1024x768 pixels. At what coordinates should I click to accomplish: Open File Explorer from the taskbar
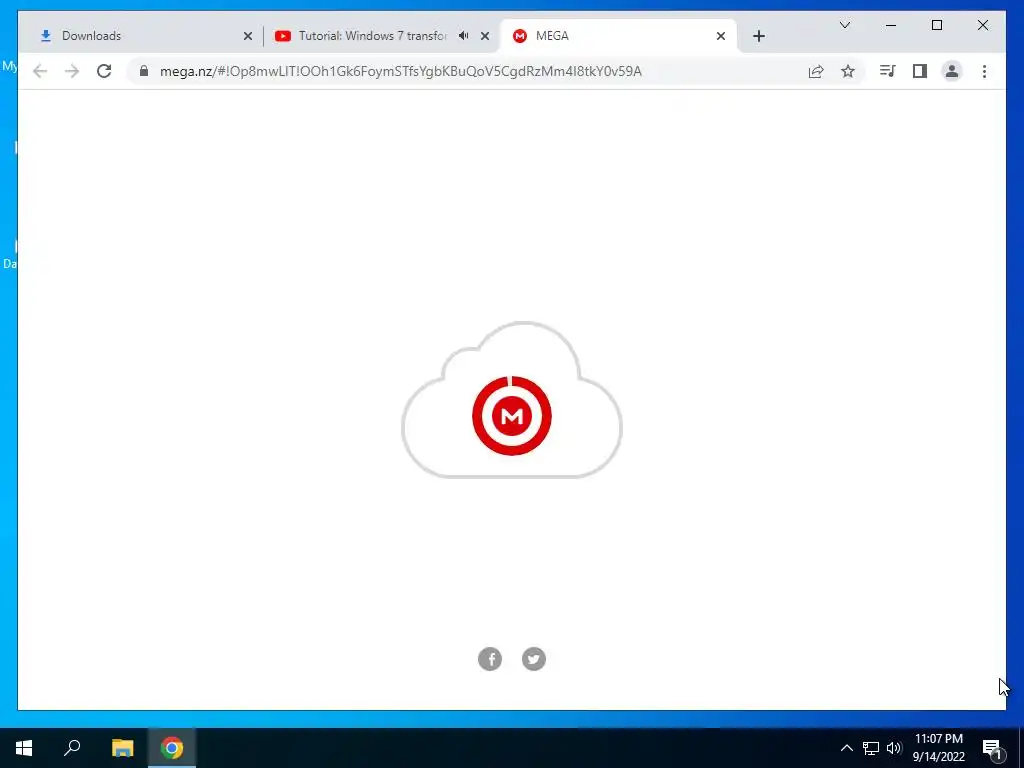tap(122, 748)
